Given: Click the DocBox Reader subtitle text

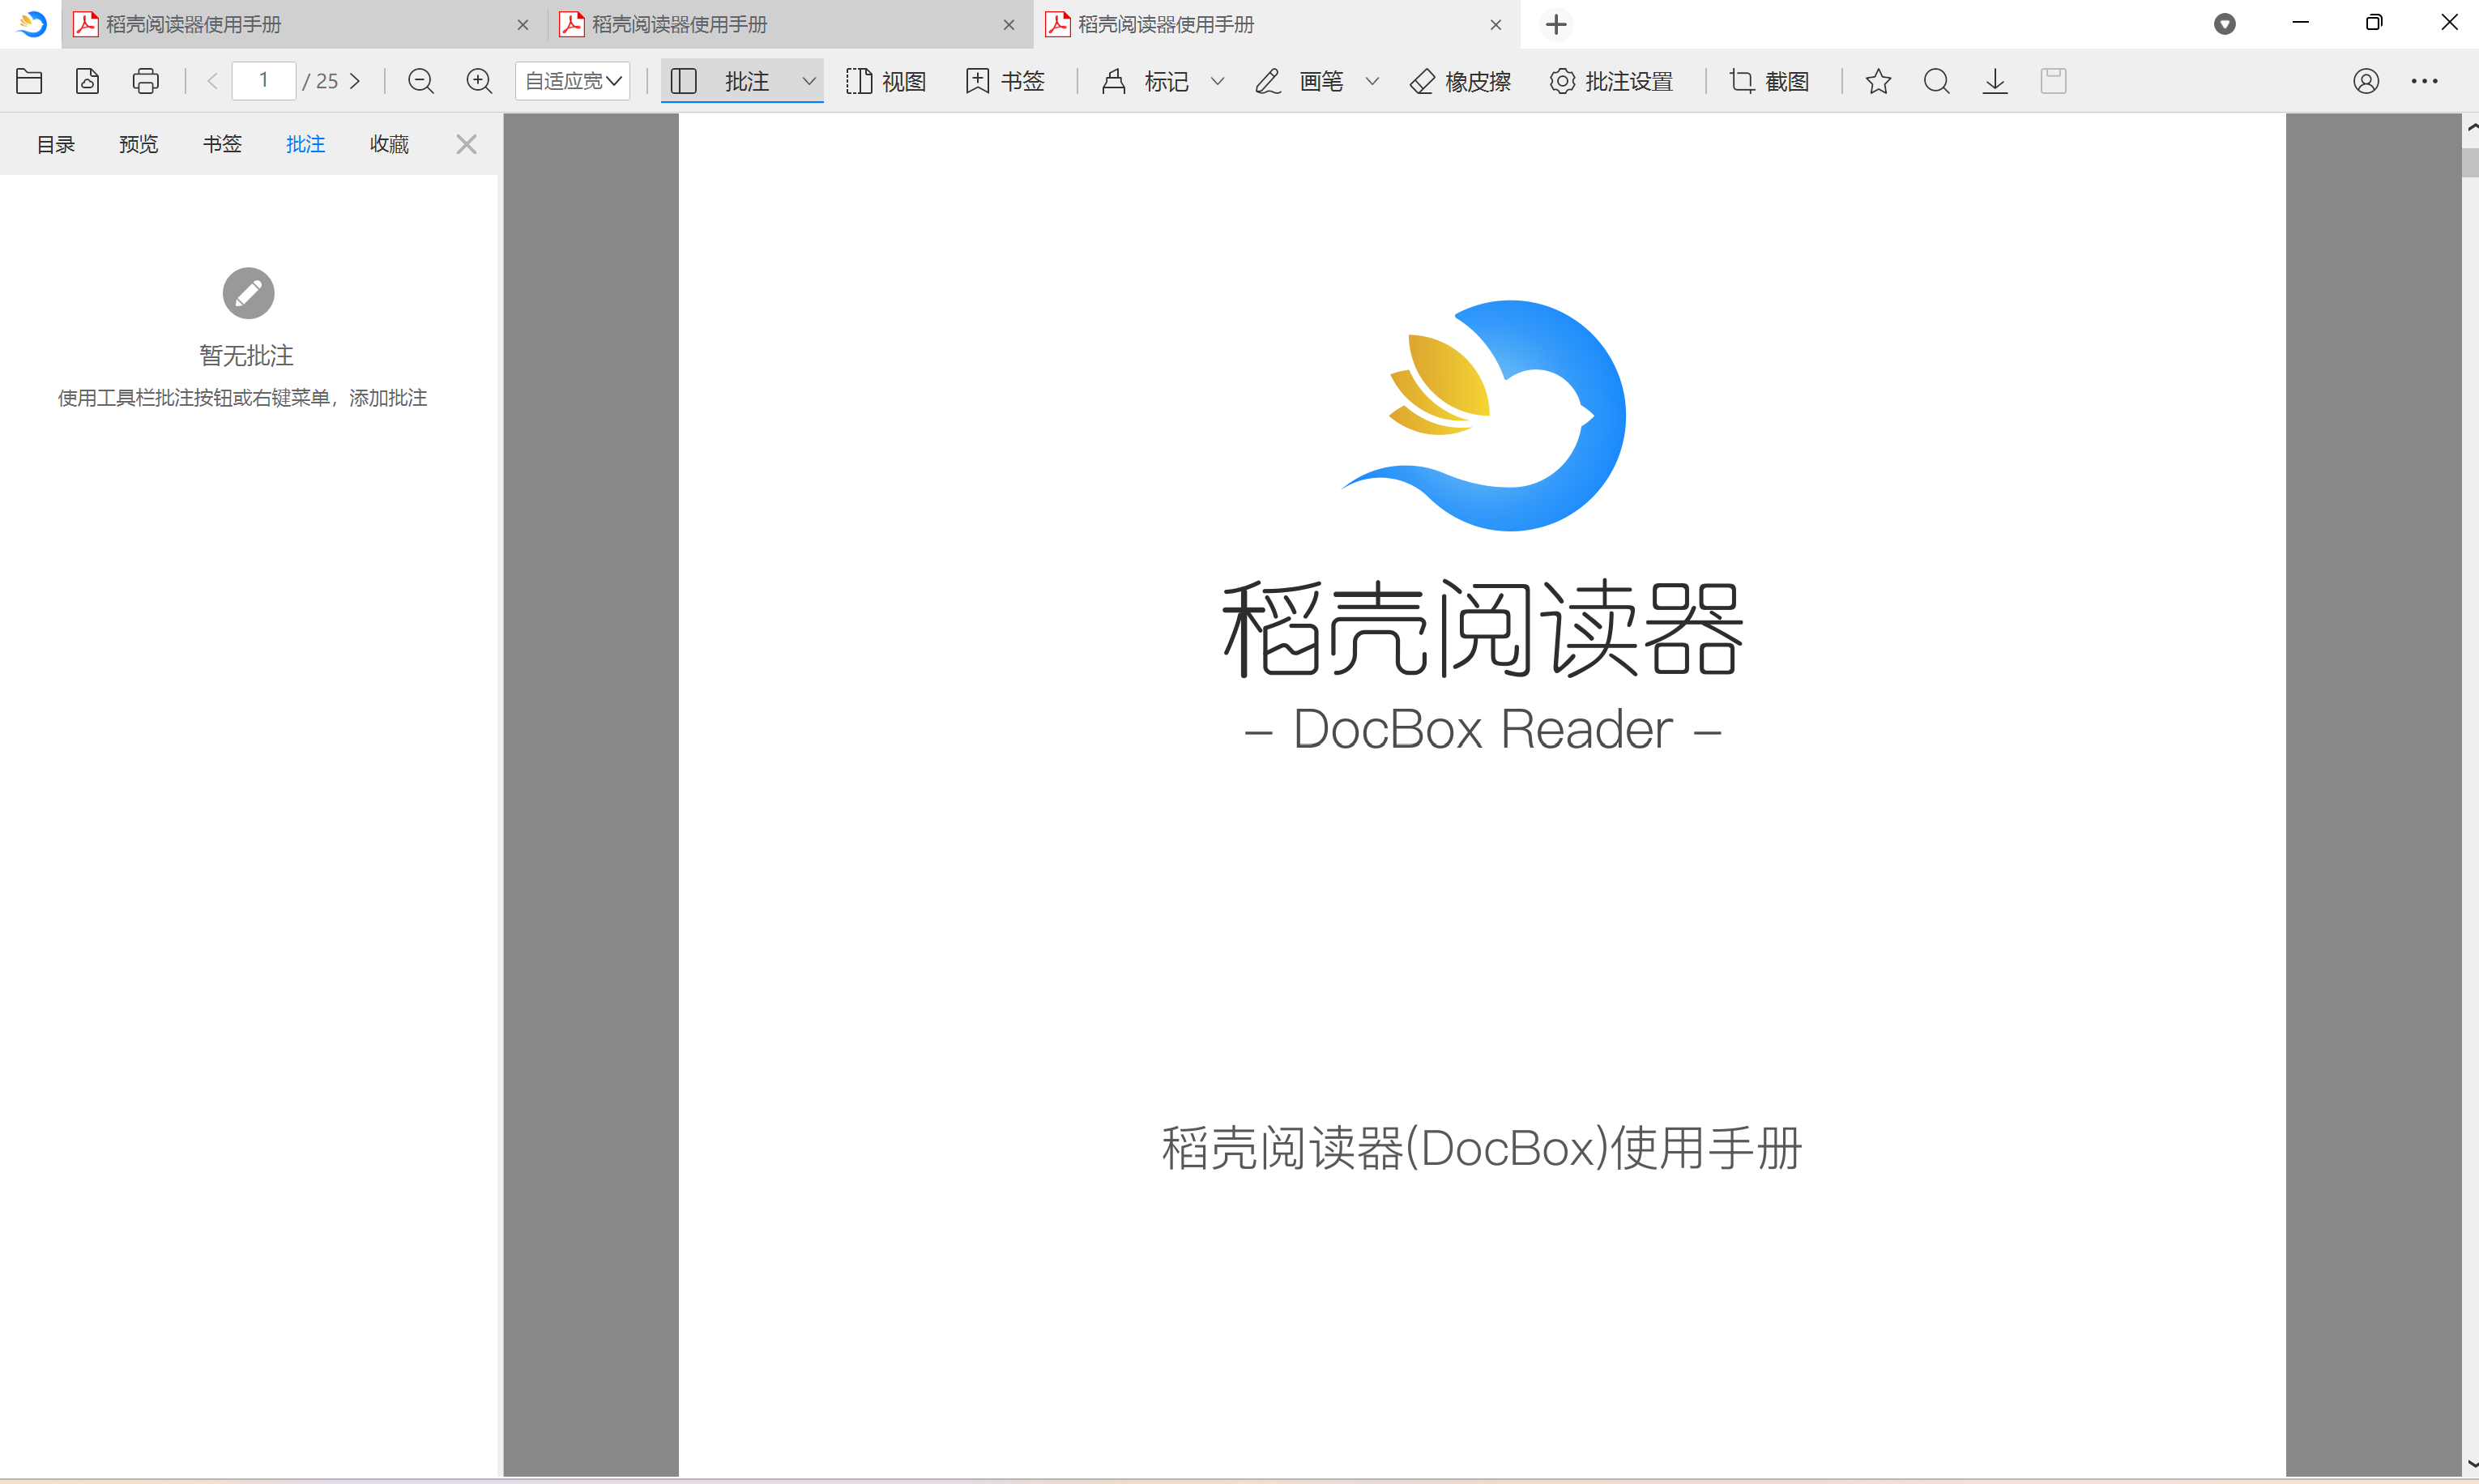Looking at the screenshot, I should (1483, 729).
